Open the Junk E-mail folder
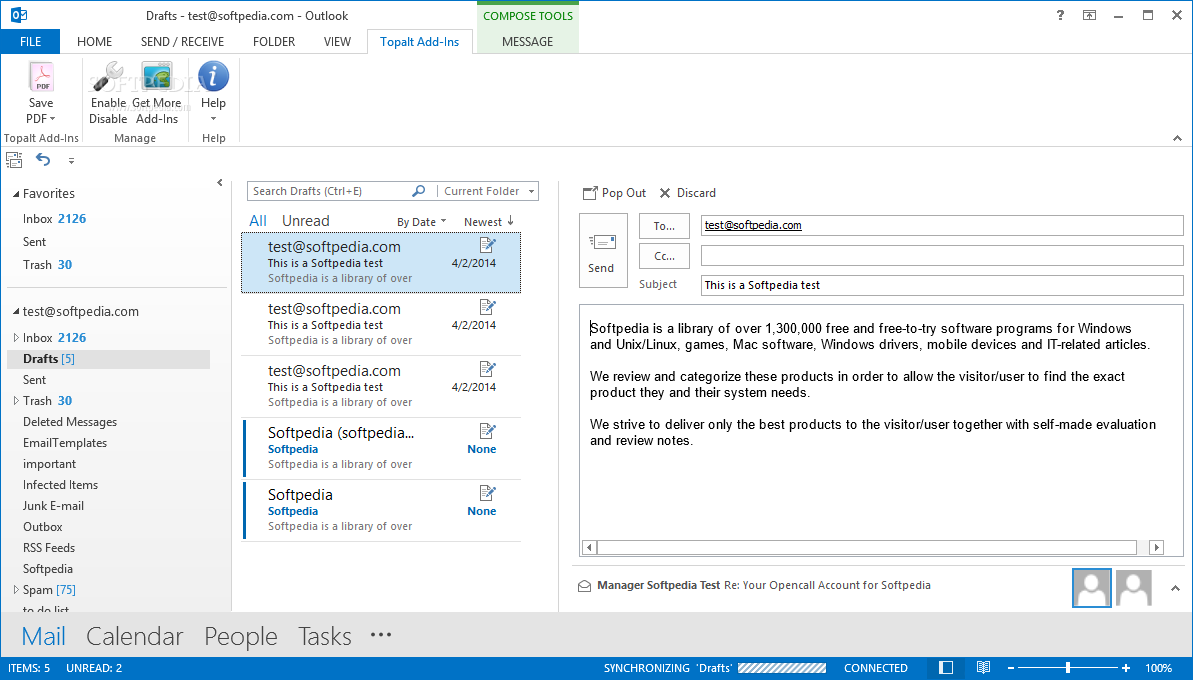This screenshot has width=1193, height=680. point(53,506)
